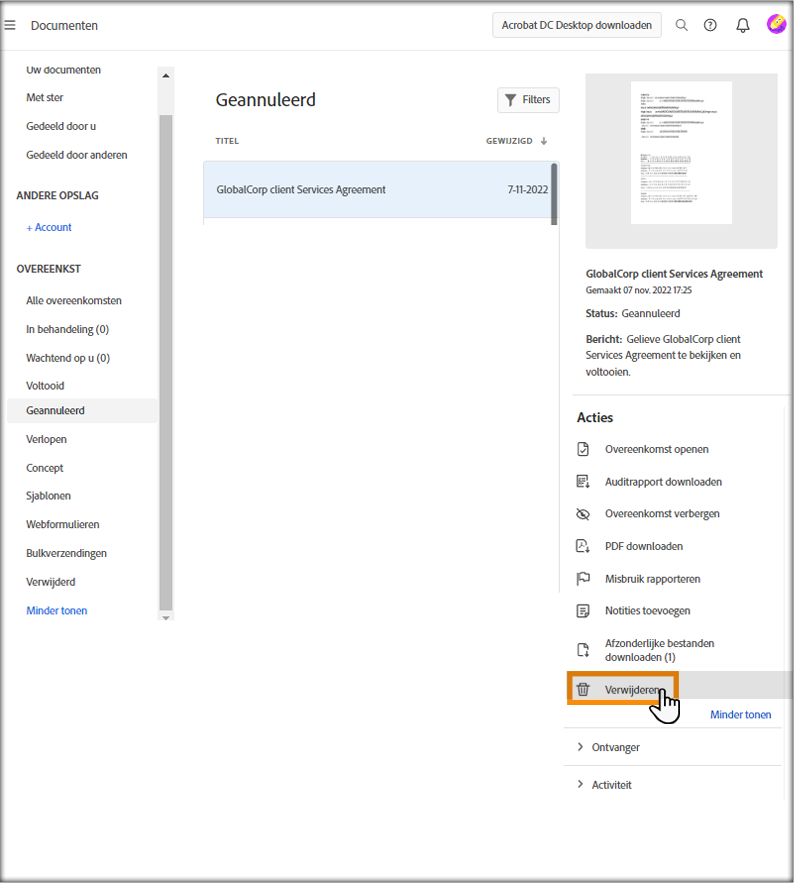Image resolution: width=800 pixels, height=889 pixels.
Task: Collapse sidebar list with Minder tonen
Action: point(57,611)
